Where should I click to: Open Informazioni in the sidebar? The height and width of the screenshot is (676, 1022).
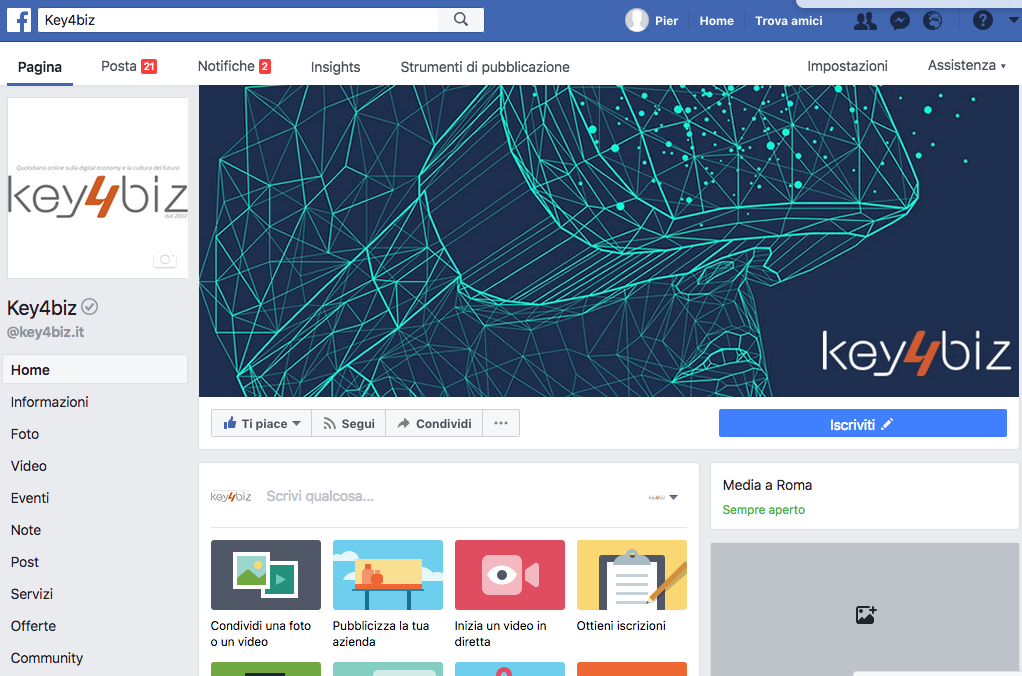pyautogui.click(x=50, y=402)
